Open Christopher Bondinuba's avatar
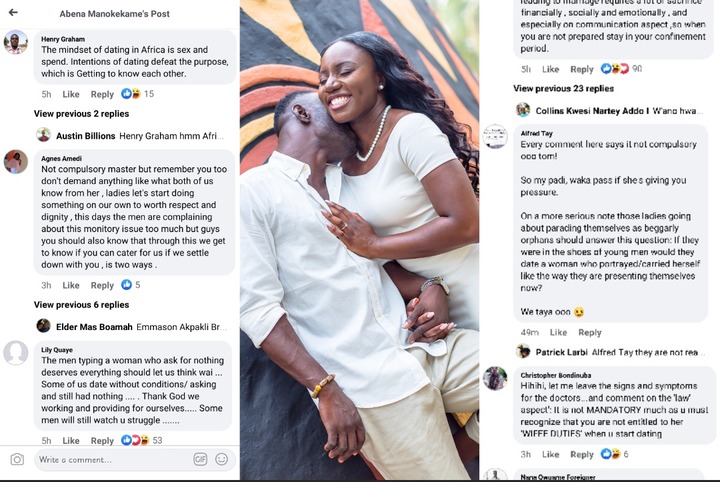This screenshot has height=482, width=720. click(x=495, y=379)
